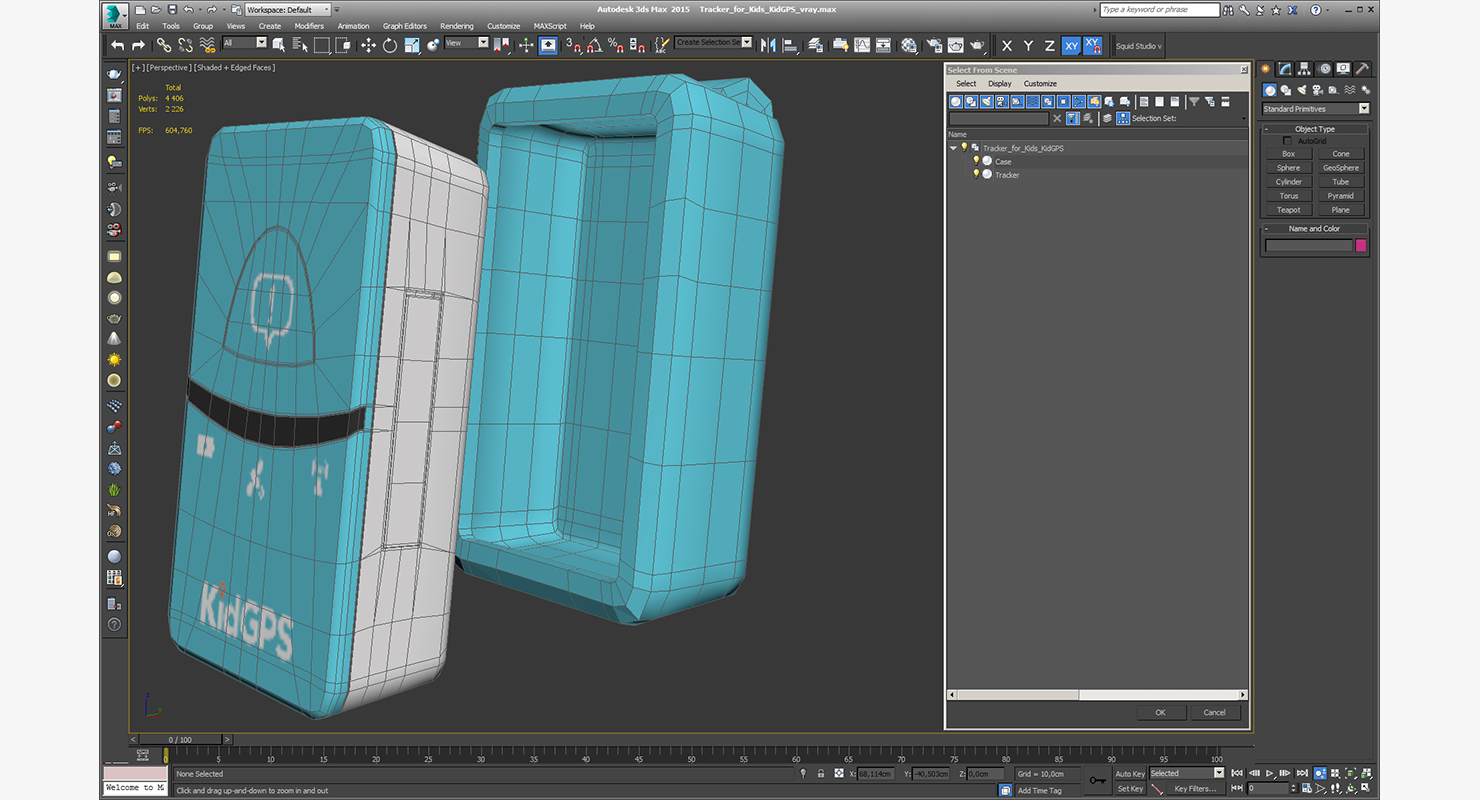The height and width of the screenshot is (800, 1480).
Task: Select the Select and Link tool
Action: 164,45
